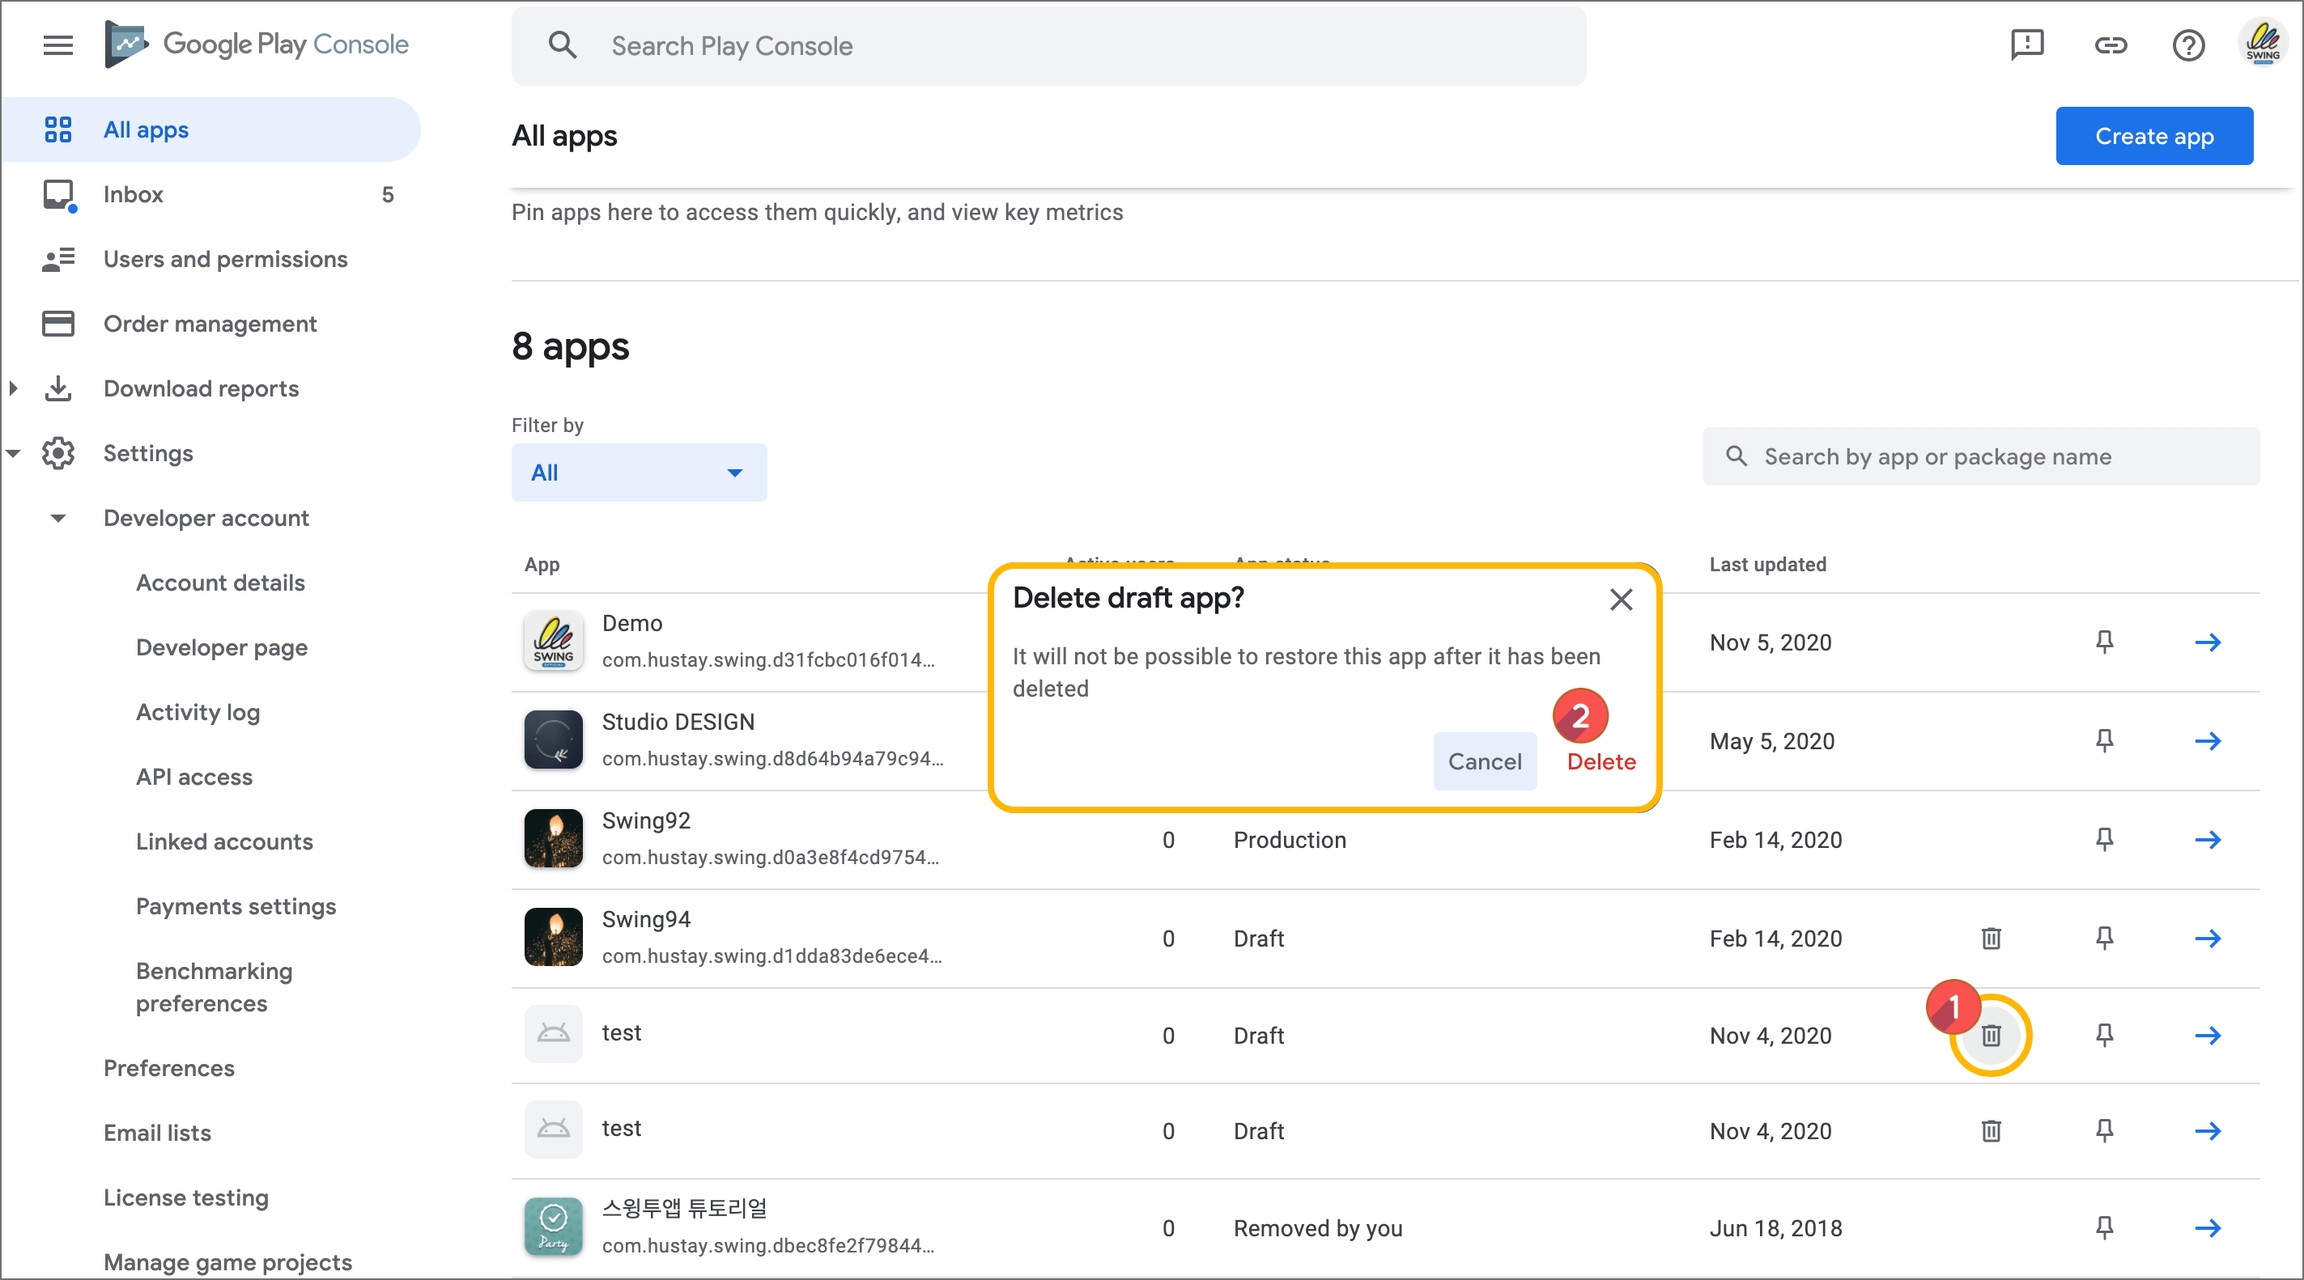Confirm with the red Delete button

click(1601, 762)
